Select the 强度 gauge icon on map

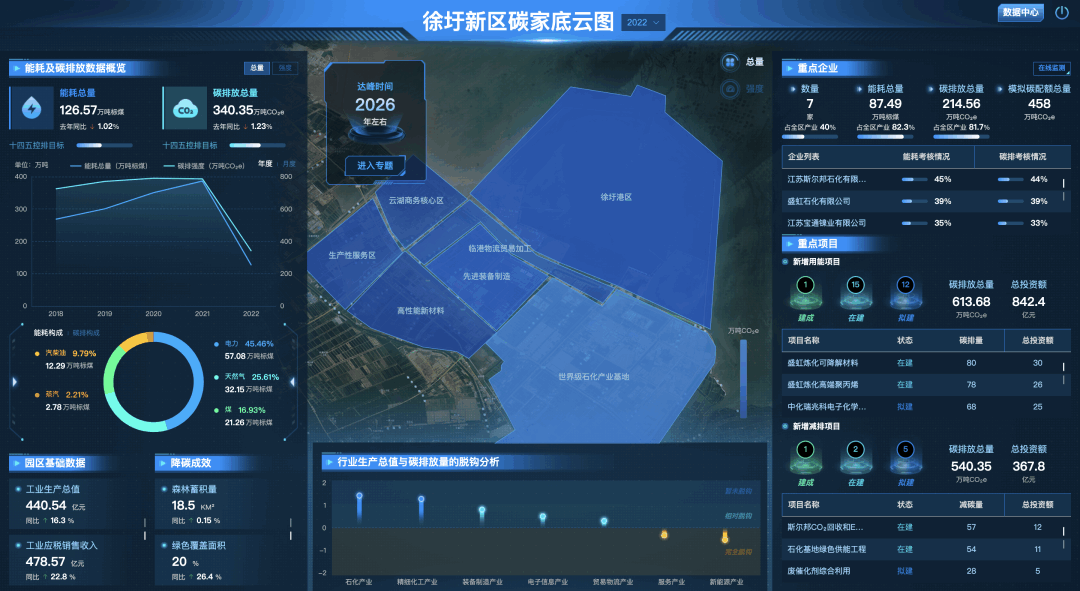pyautogui.click(x=731, y=89)
